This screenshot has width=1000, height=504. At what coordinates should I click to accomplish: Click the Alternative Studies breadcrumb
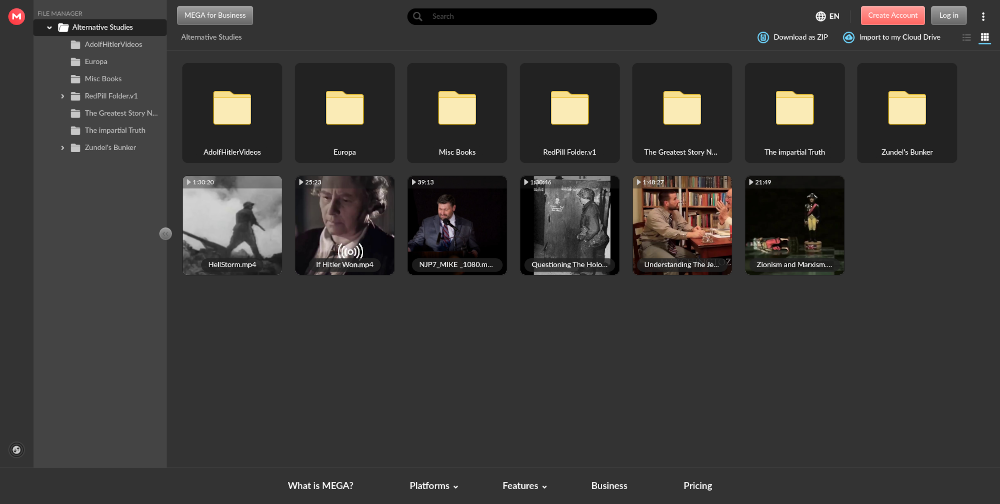point(211,37)
